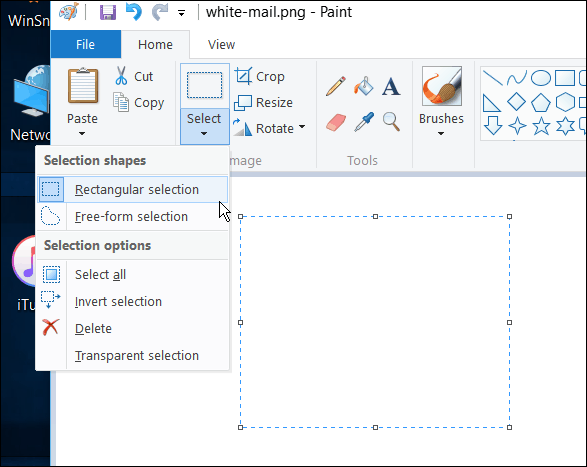Image resolution: width=587 pixels, height=467 pixels.
Task: Expand the Paste dropdown arrow
Action: [x=82, y=134]
